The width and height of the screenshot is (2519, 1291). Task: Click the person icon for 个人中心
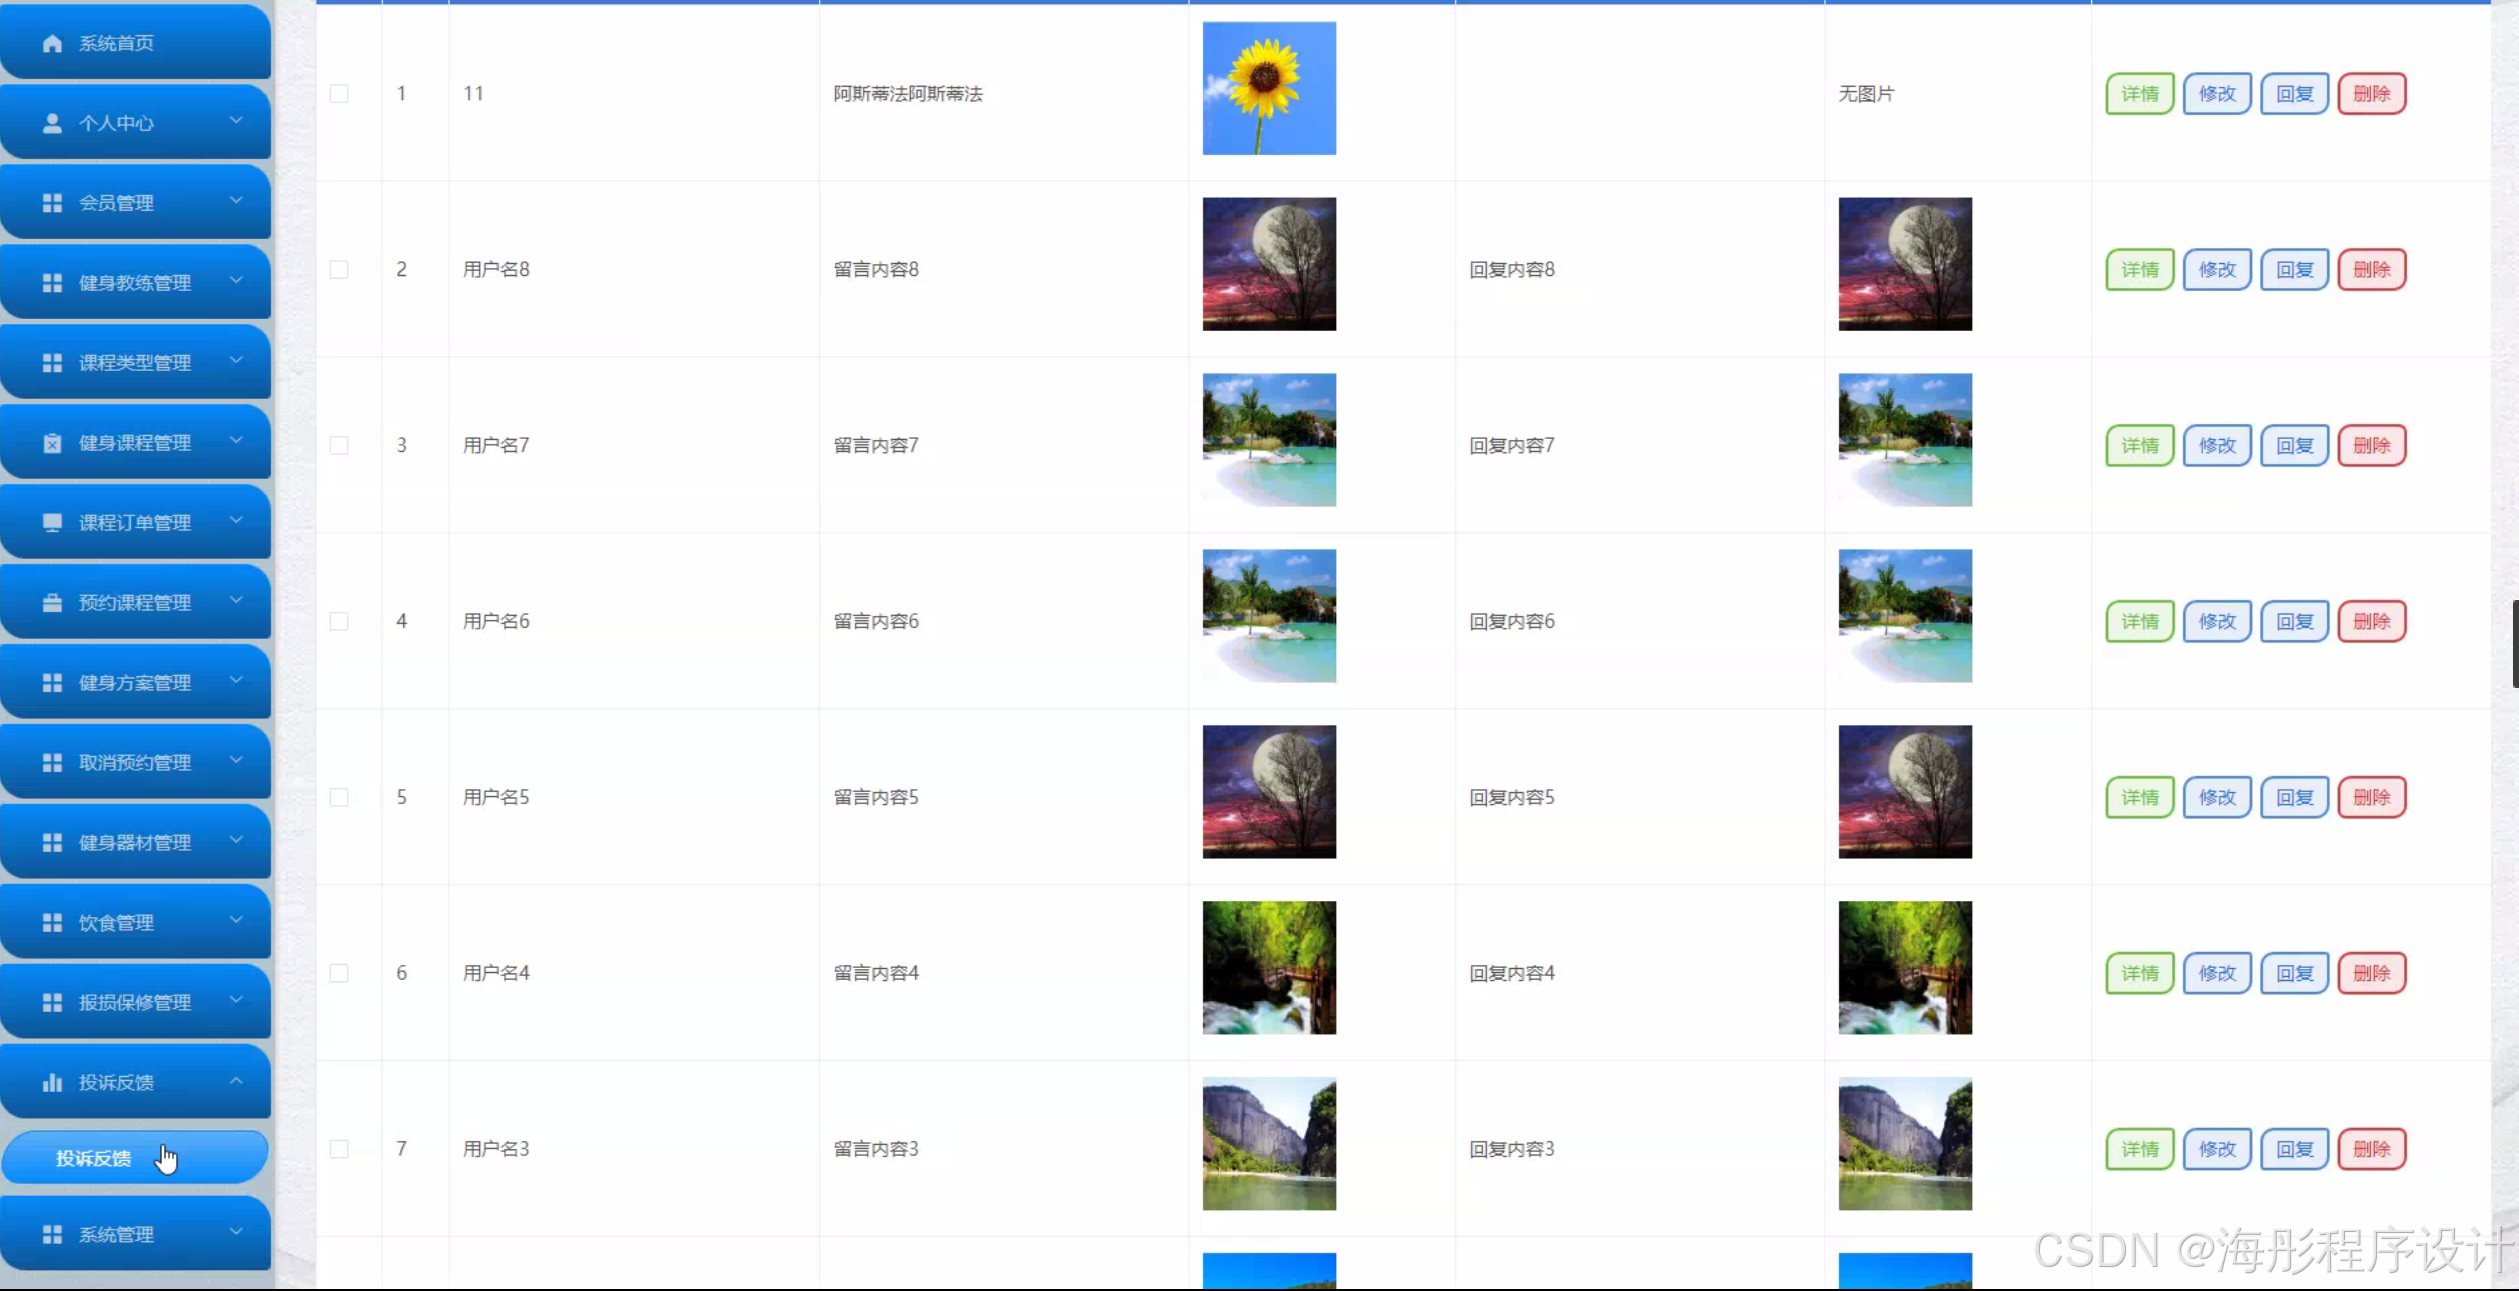53,123
